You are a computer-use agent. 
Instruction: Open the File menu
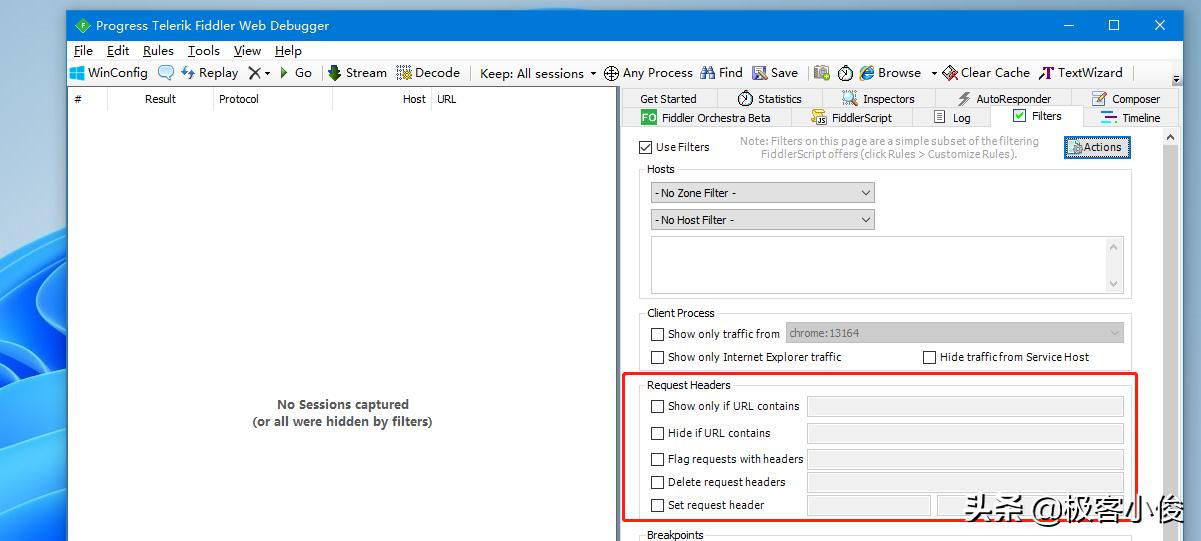point(83,50)
